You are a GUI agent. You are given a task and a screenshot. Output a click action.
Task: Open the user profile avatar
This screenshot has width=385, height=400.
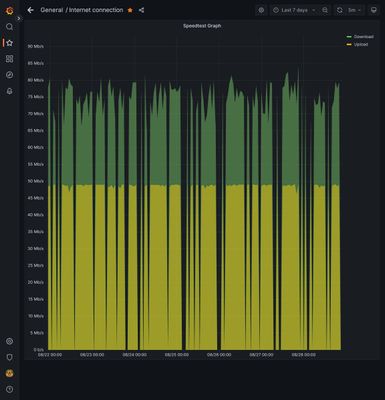click(x=9, y=373)
